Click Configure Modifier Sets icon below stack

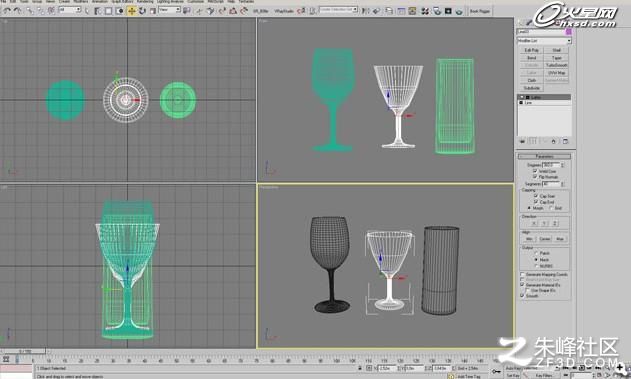565,141
